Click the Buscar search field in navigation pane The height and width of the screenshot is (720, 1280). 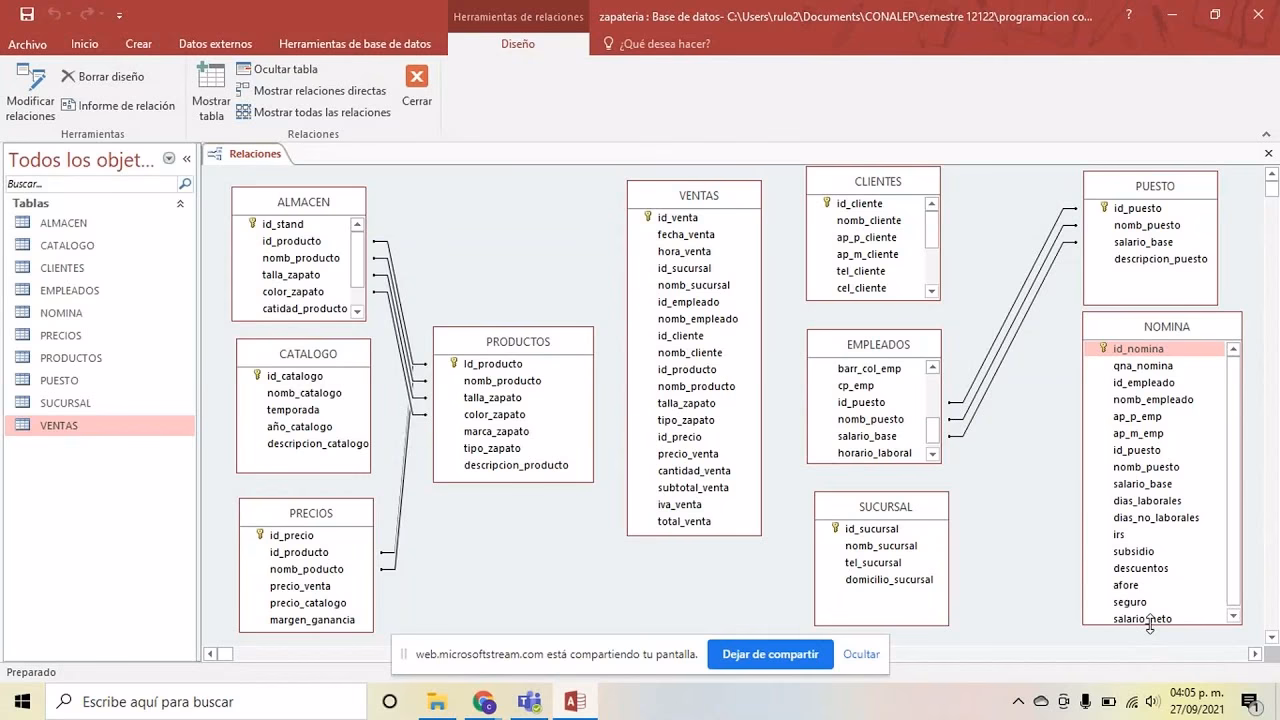(x=90, y=184)
